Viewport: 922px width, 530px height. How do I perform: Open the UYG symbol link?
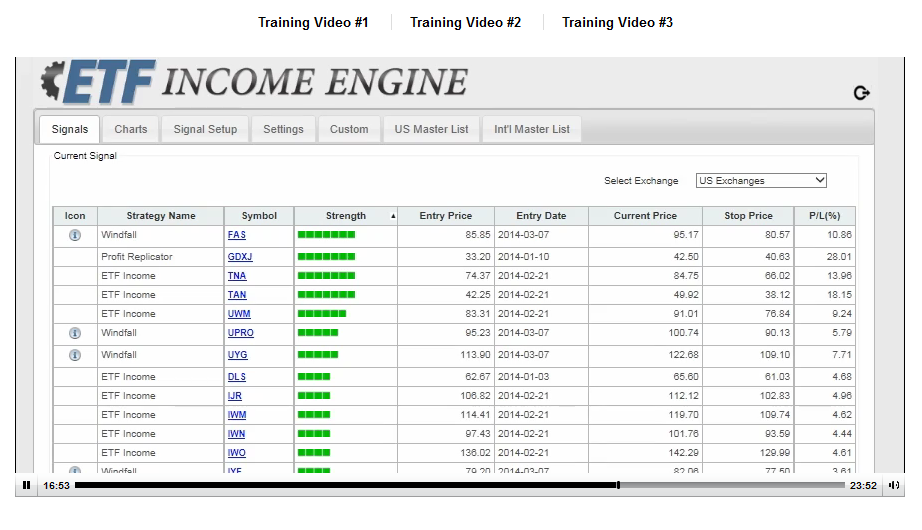pos(238,355)
